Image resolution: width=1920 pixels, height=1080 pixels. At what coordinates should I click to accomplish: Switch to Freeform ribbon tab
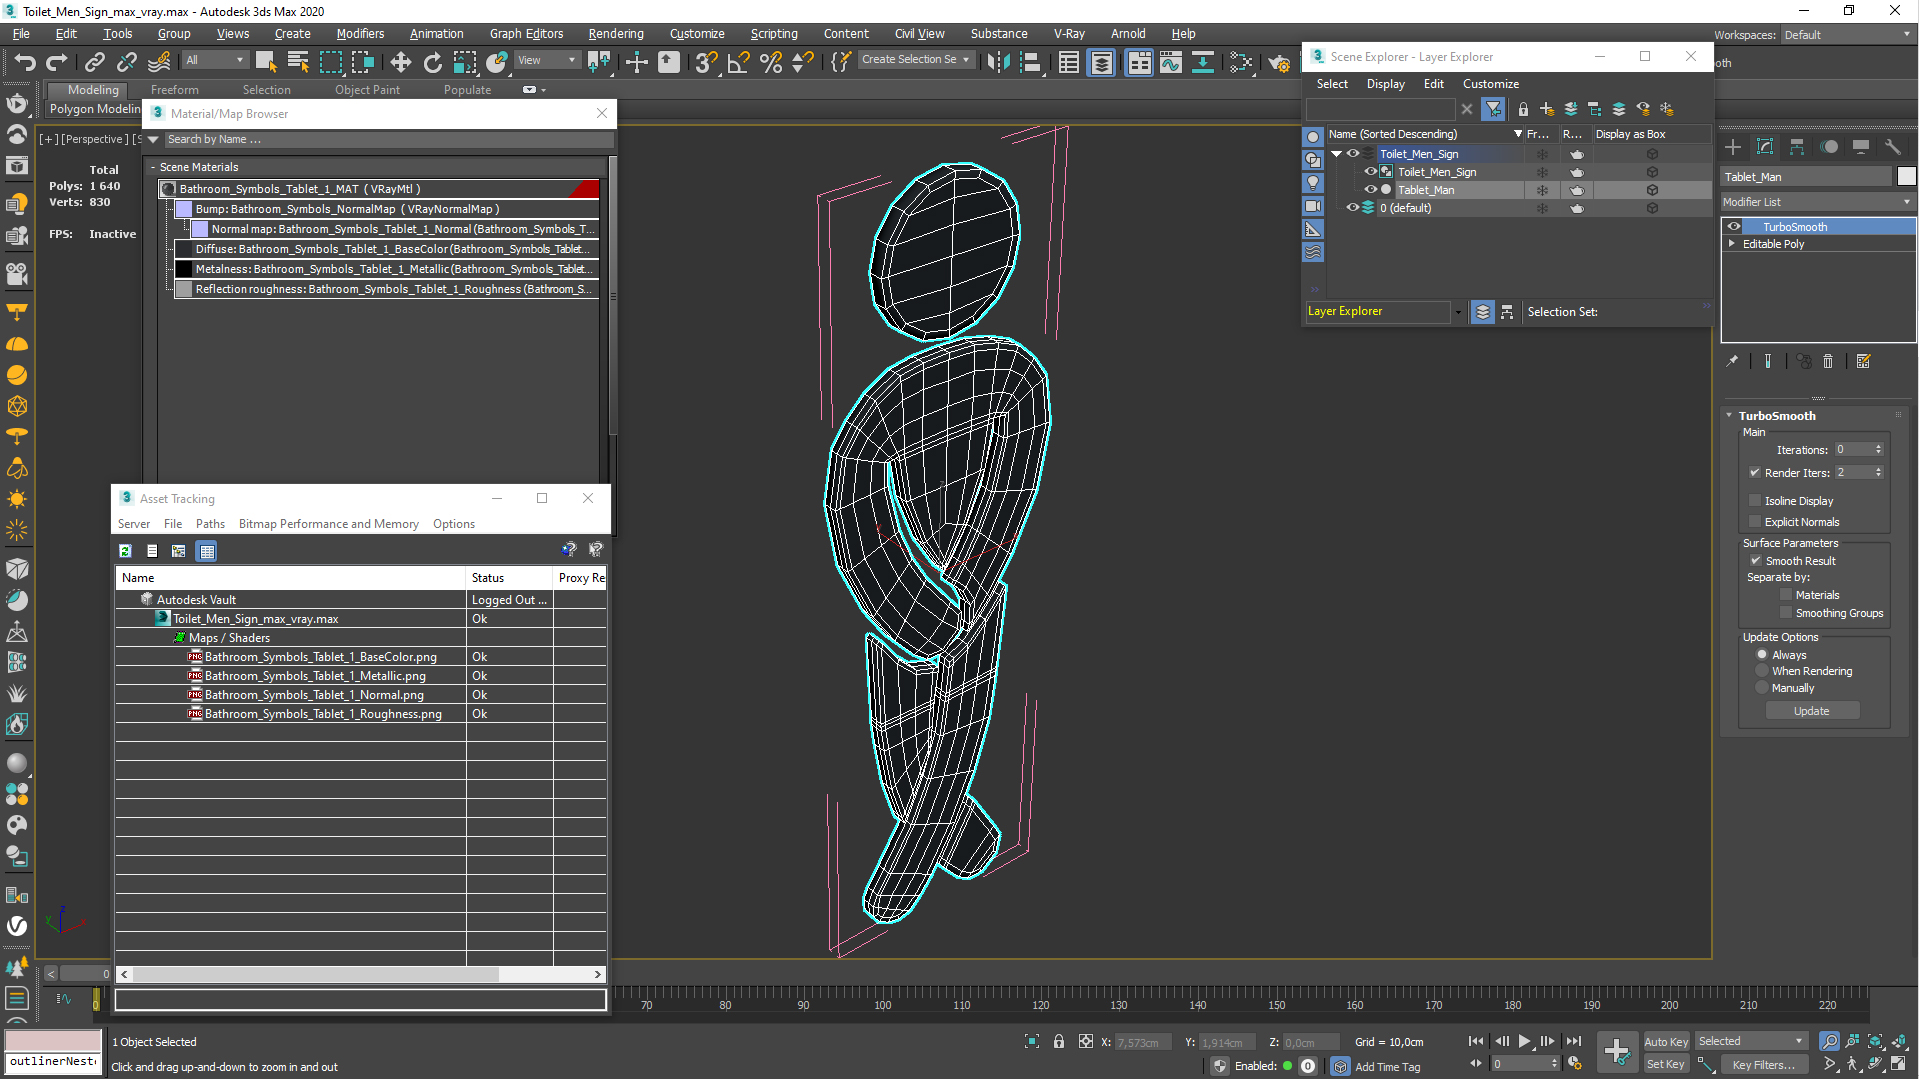point(174,90)
